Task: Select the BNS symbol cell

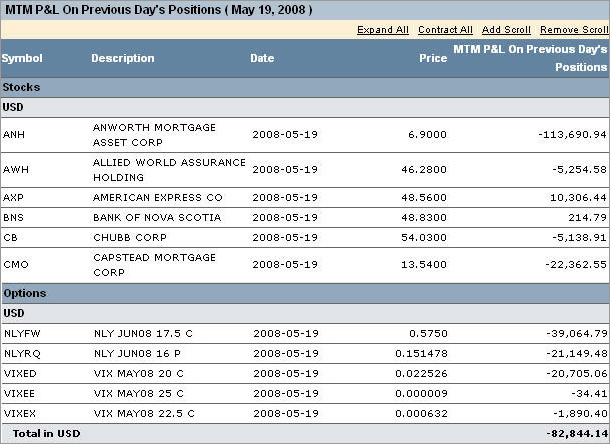Action: tap(14, 218)
